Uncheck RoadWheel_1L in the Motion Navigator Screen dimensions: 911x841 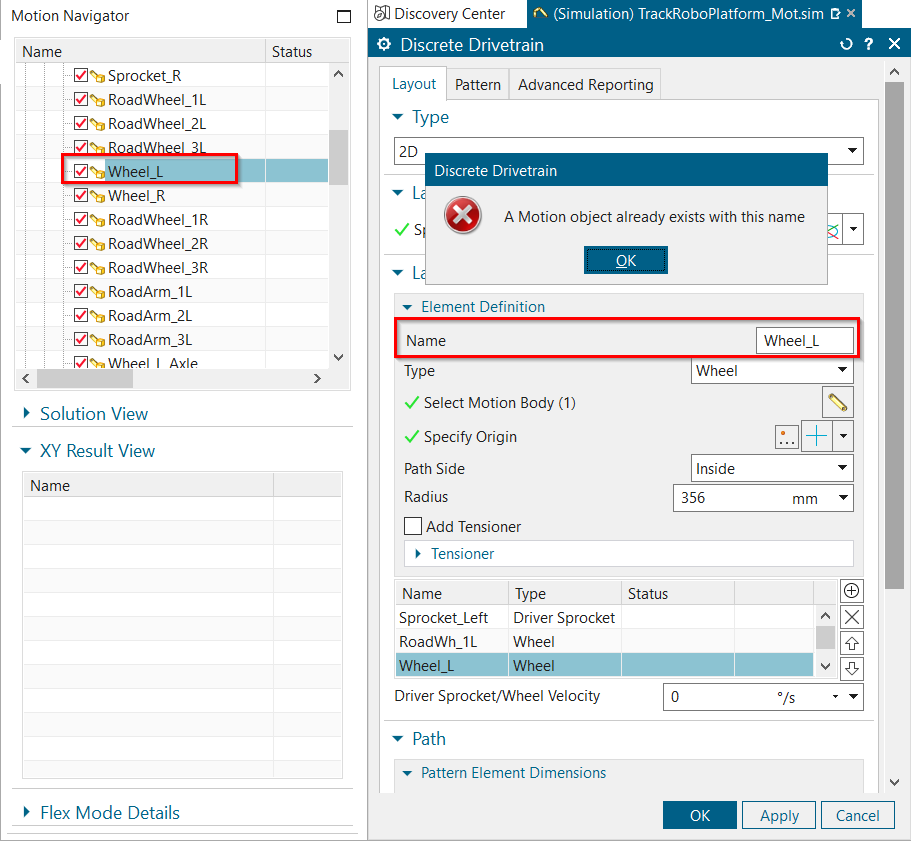[82, 99]
